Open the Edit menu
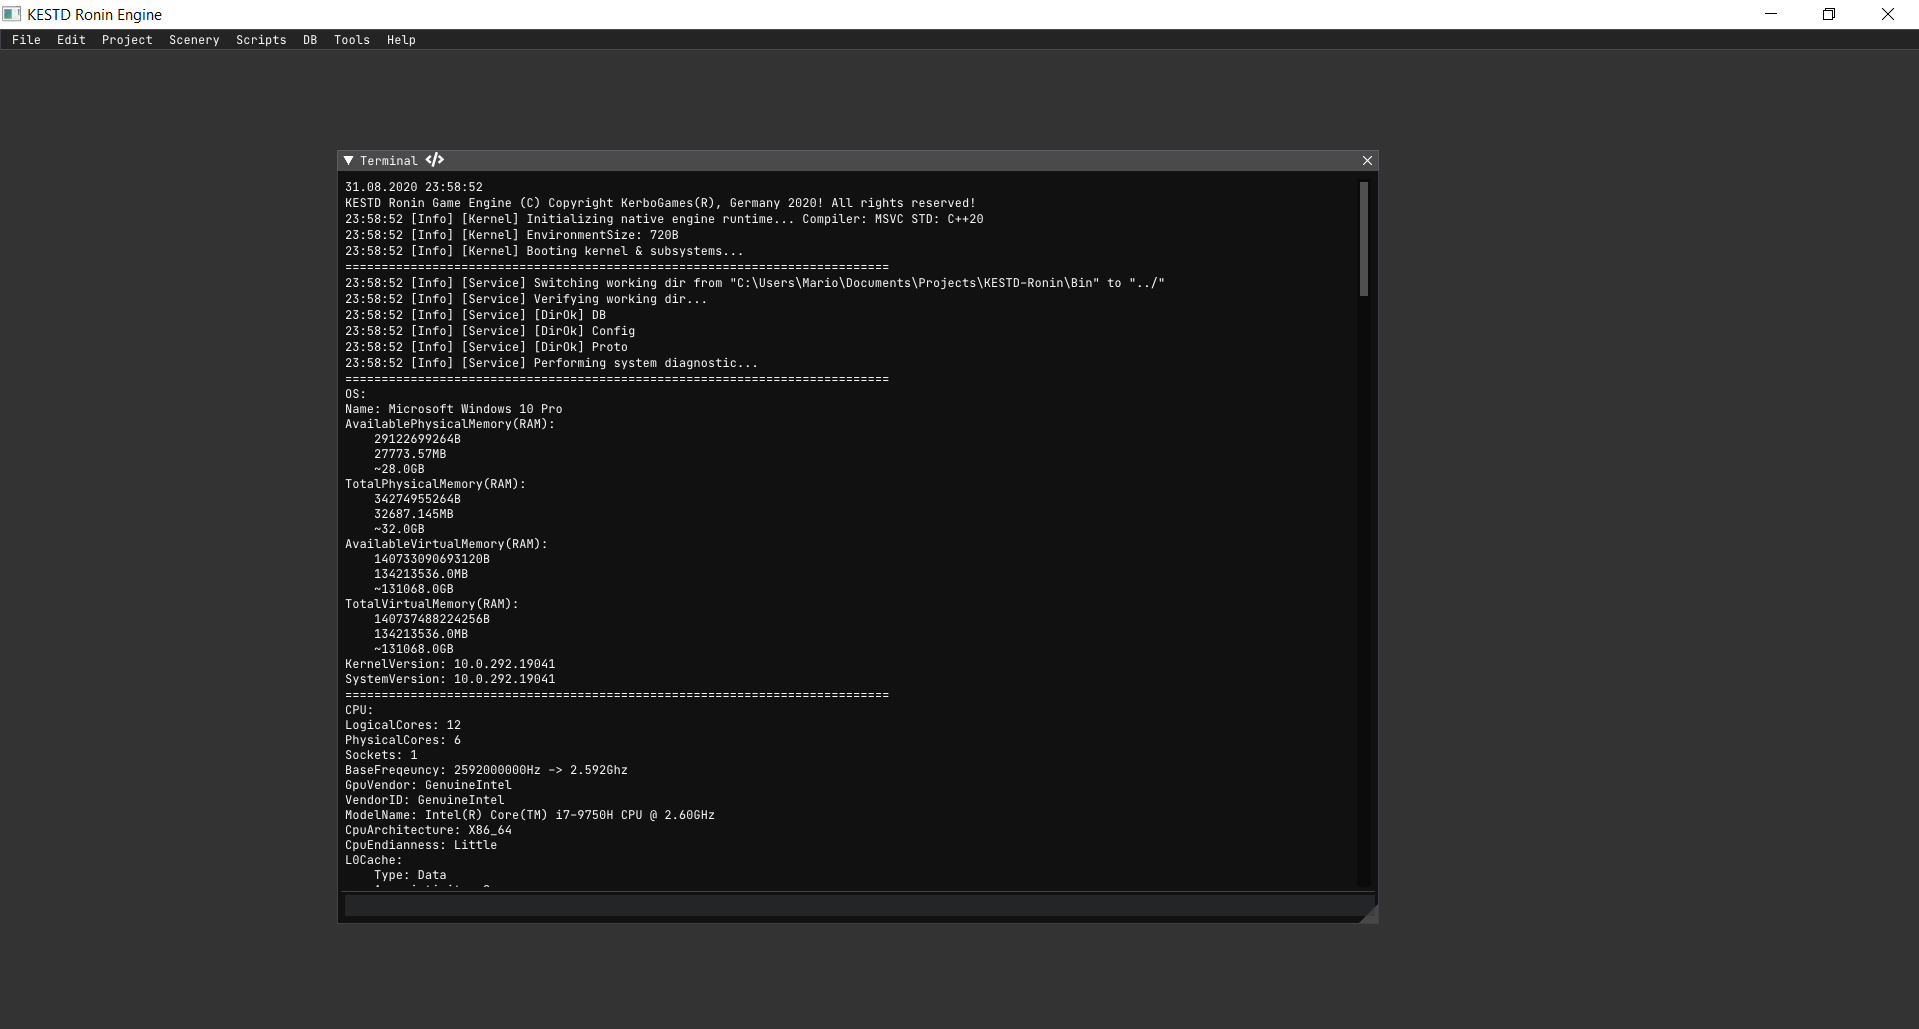This screenshot has height=1029, width=1919. 71,40
